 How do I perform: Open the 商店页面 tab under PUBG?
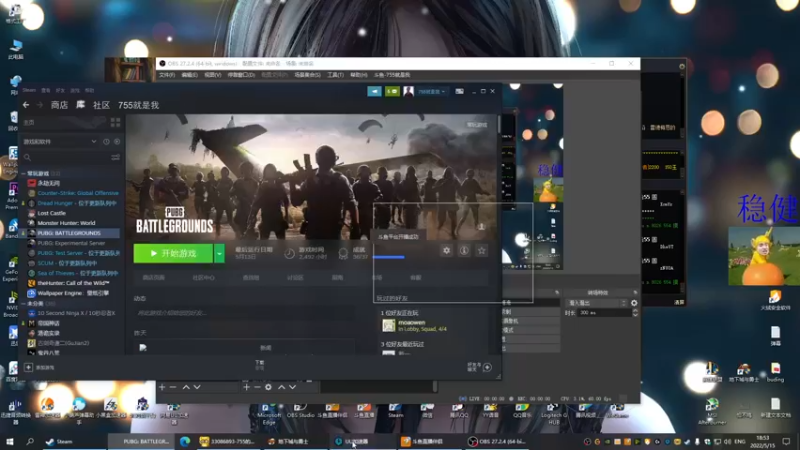pyautogui.click(x=153, y=278)
